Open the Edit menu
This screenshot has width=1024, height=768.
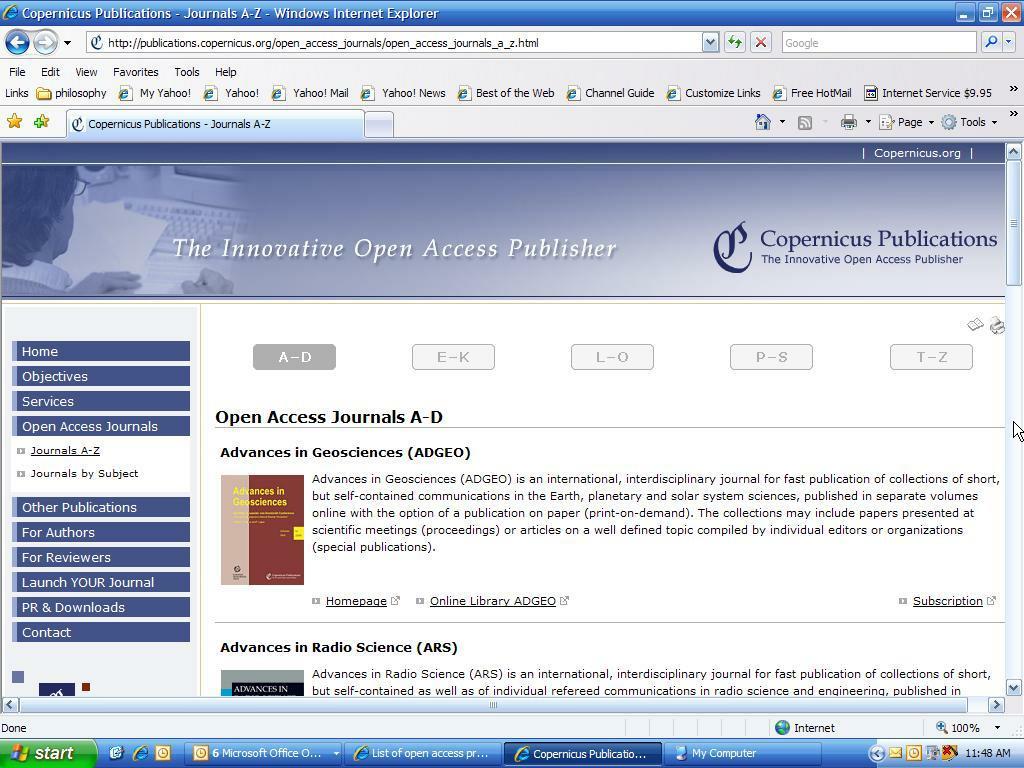click(x=50, y=72)
